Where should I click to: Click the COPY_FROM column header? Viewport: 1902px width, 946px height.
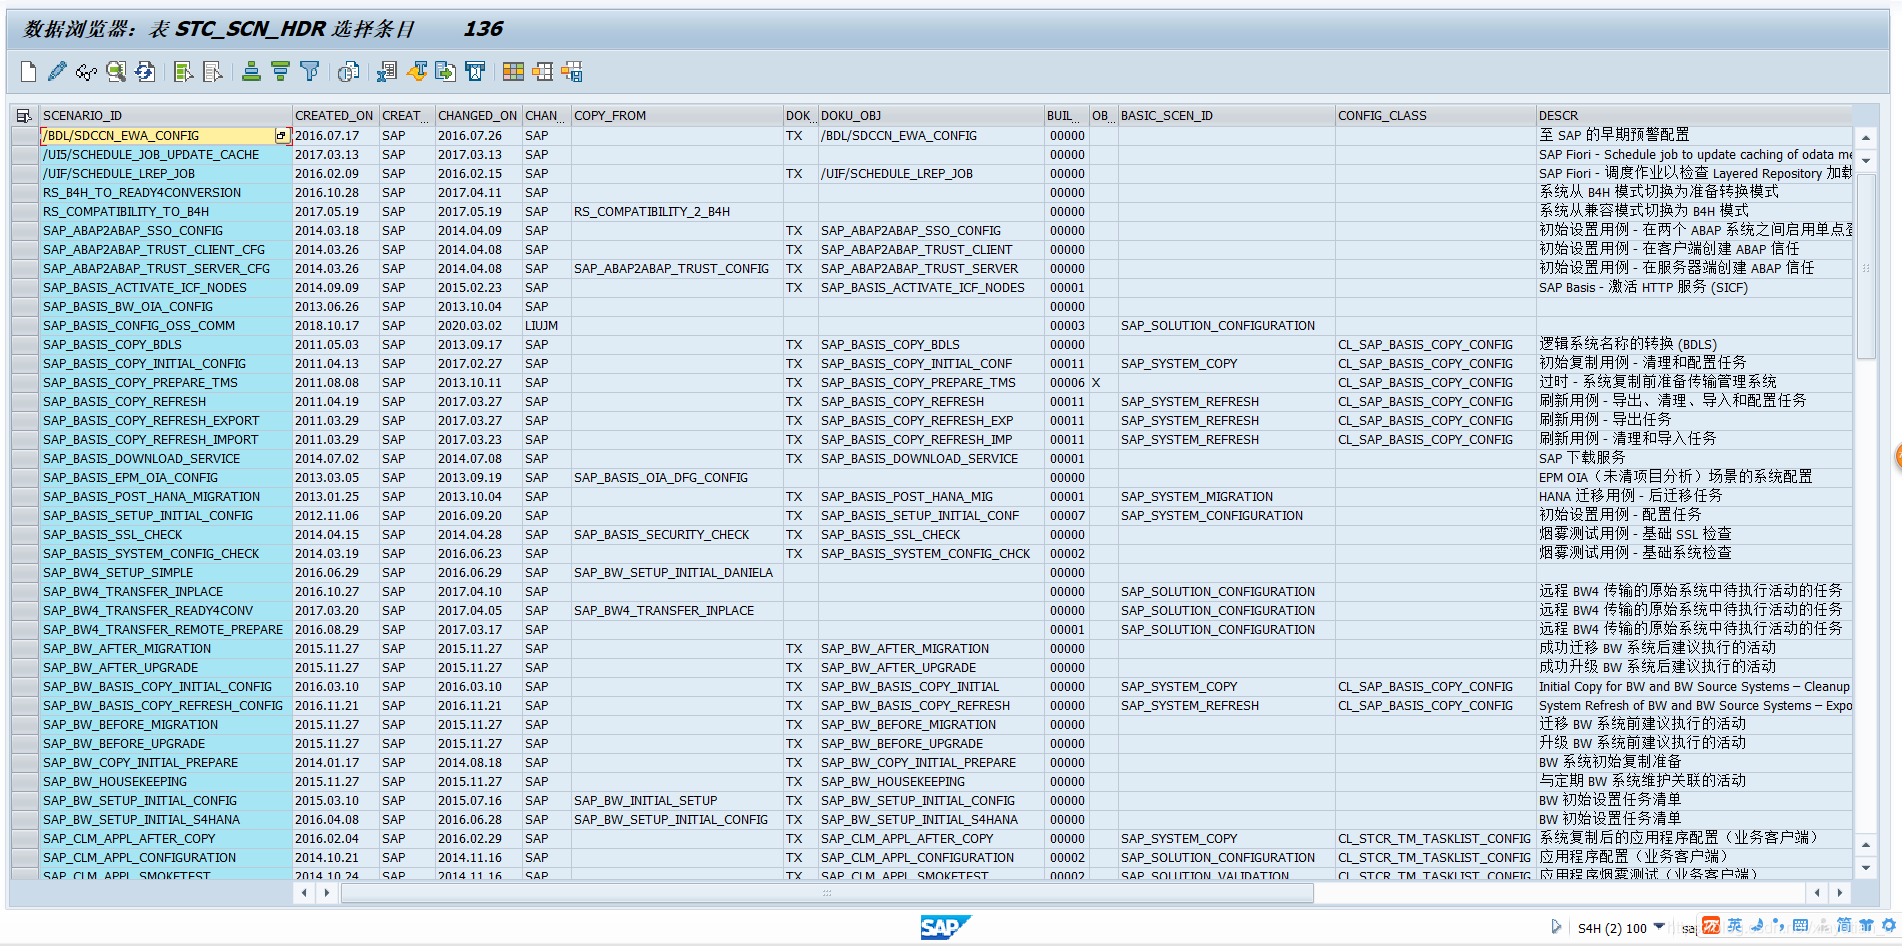click(x=677, y=116)
